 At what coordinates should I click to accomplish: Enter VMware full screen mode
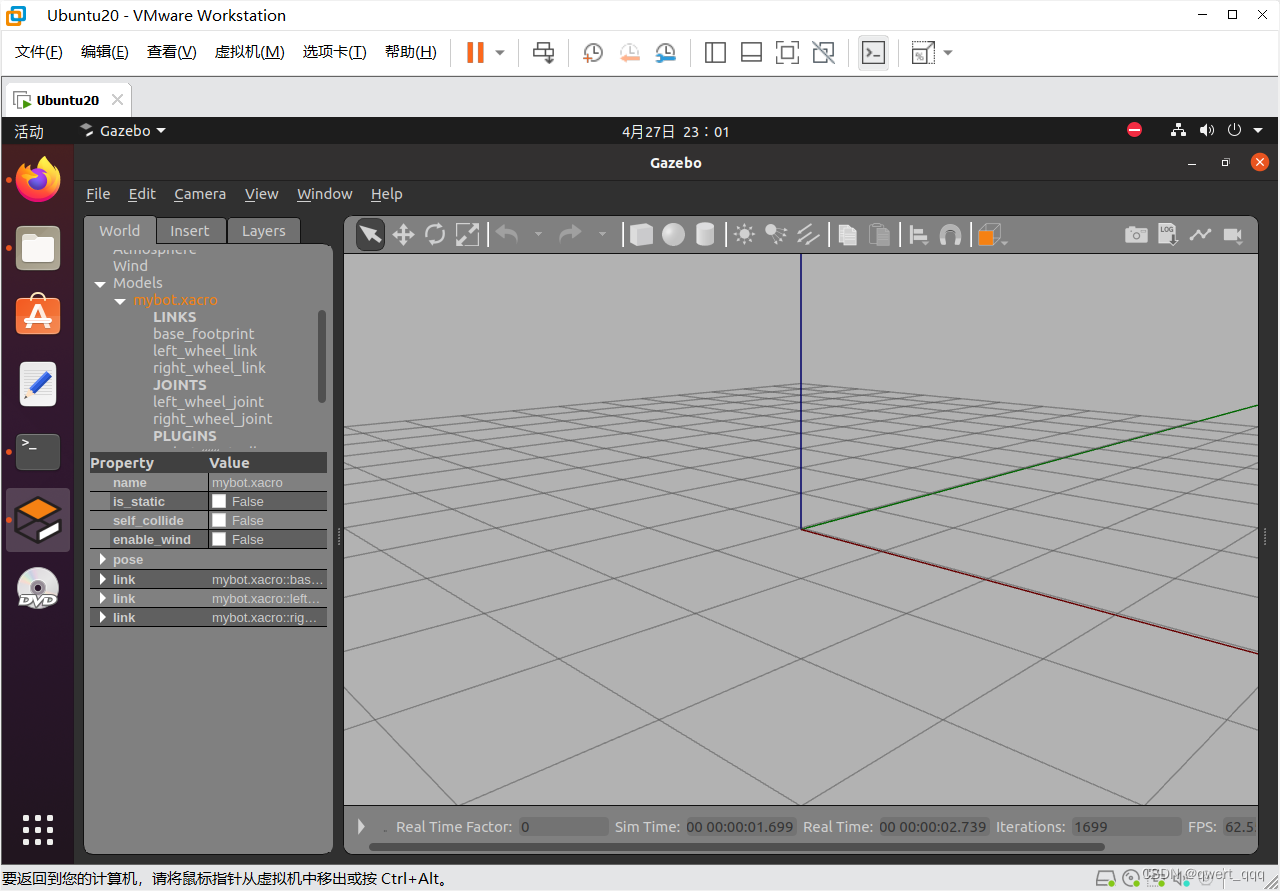pos(787,53)
